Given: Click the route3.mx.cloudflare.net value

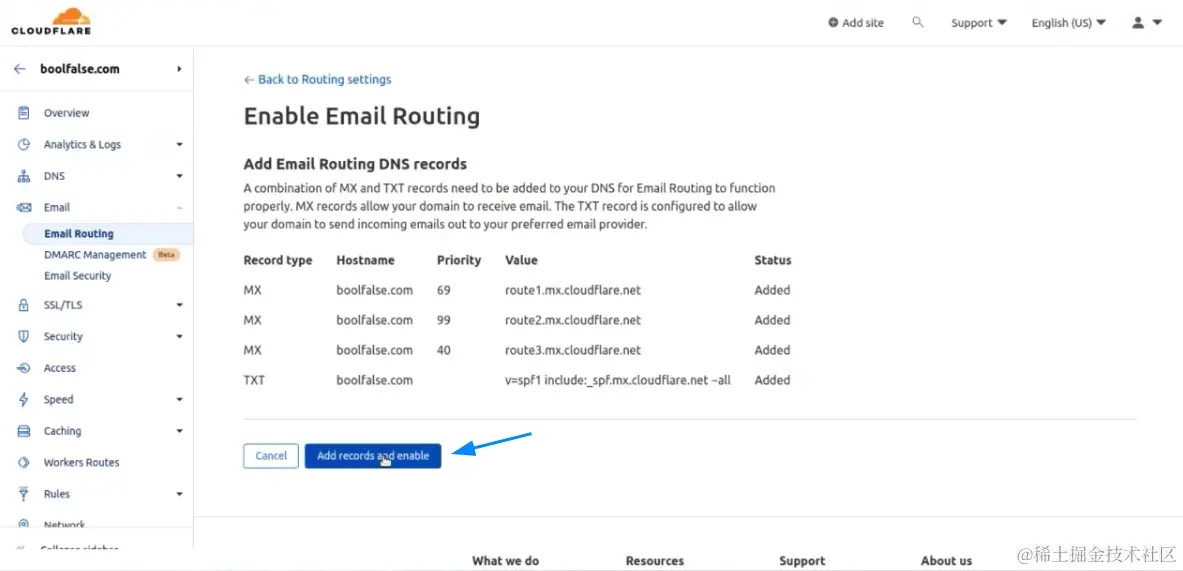Looking at the screenshot, I should click(573, 350).
